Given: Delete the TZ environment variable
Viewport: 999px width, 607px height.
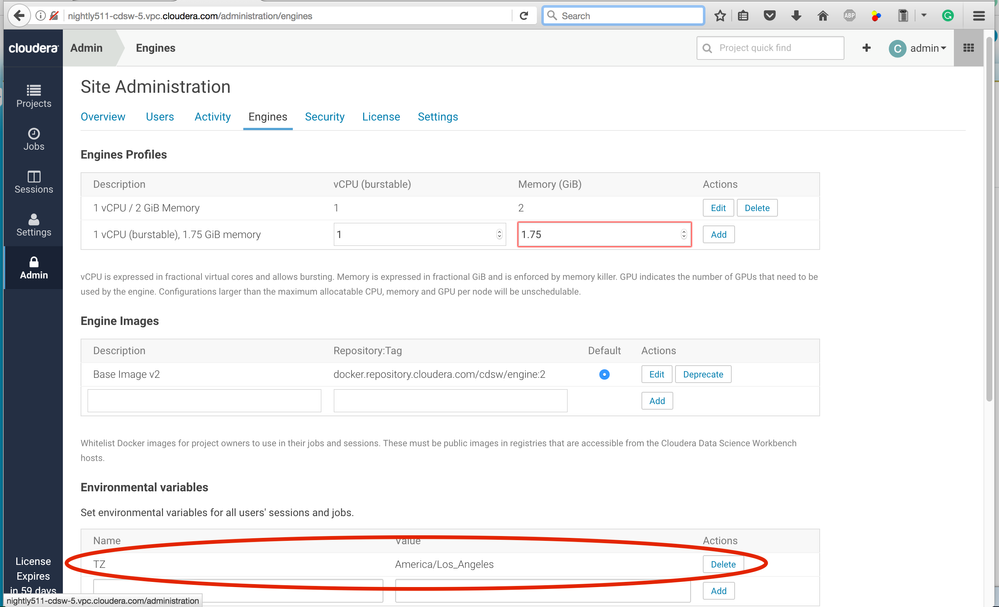Looking at the screenshot, I should click(723, 564).
